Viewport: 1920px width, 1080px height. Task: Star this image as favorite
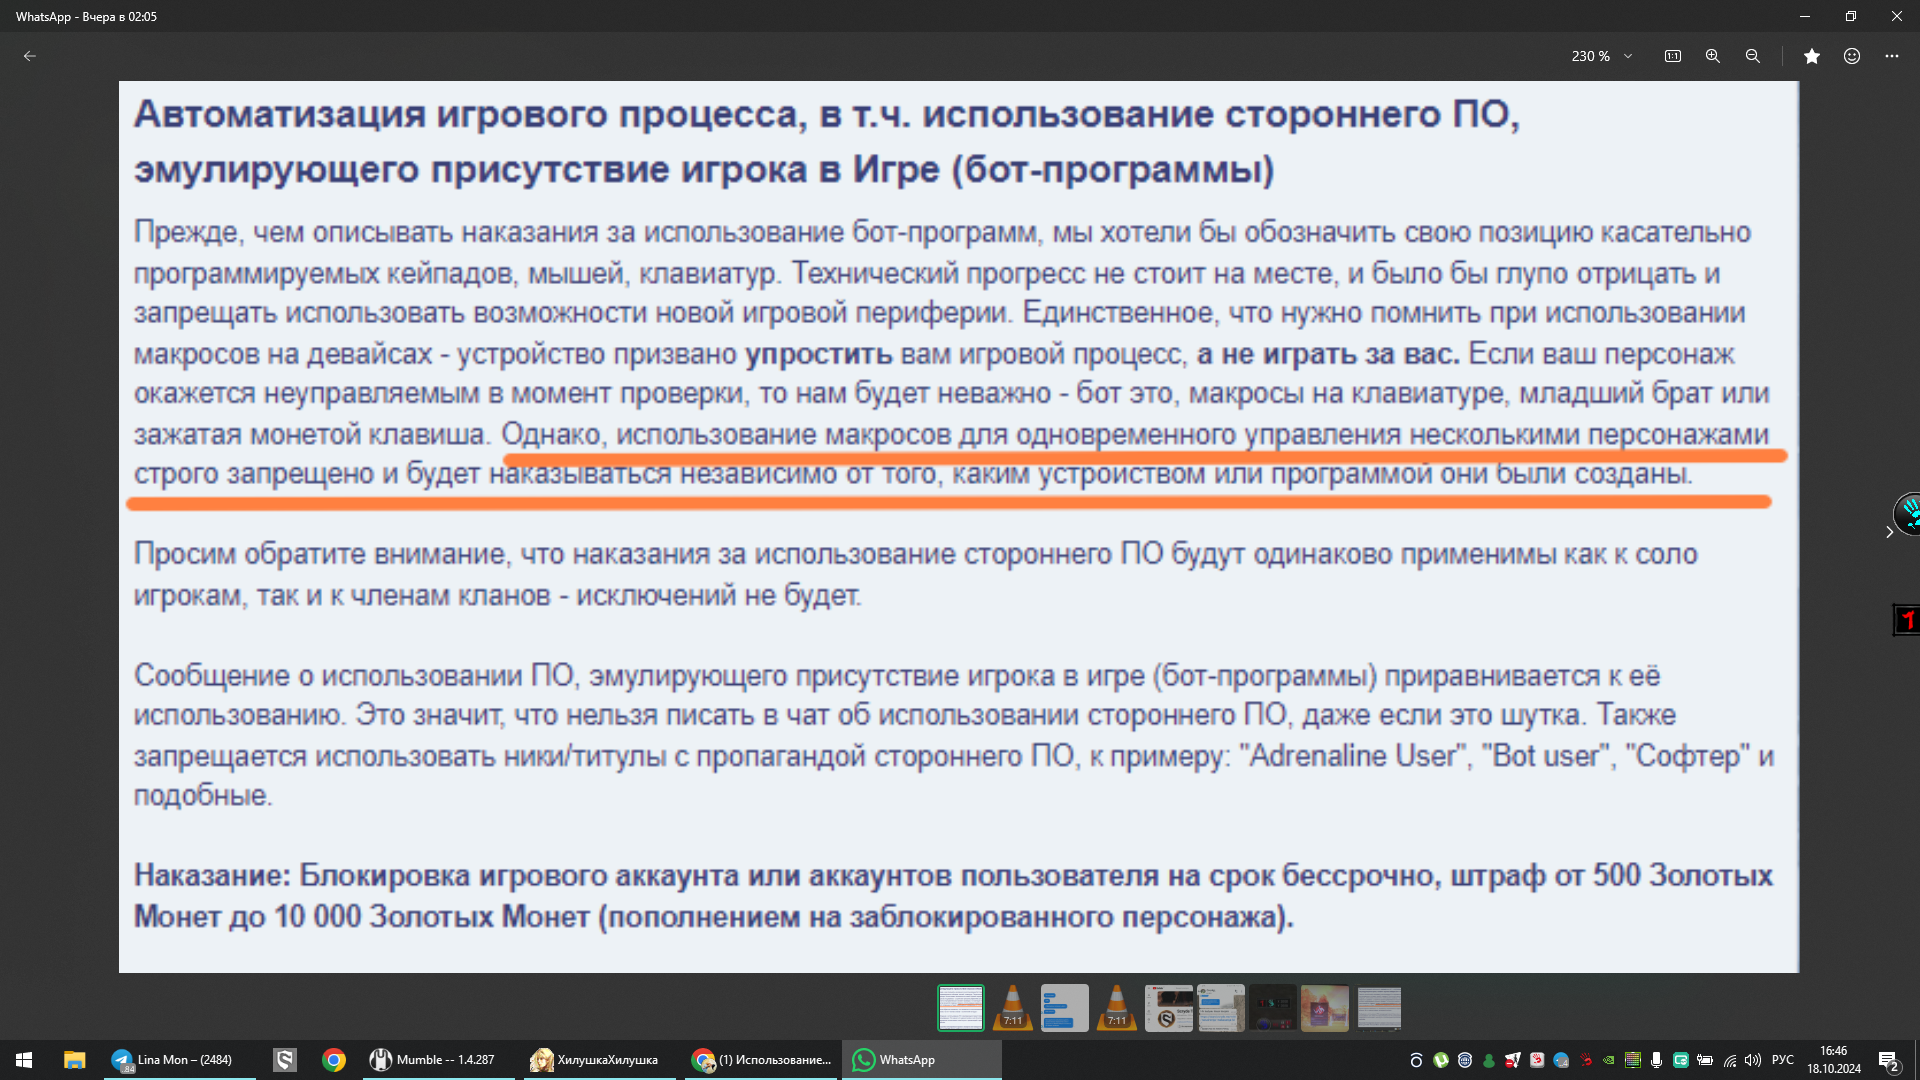coord(1811,56)
